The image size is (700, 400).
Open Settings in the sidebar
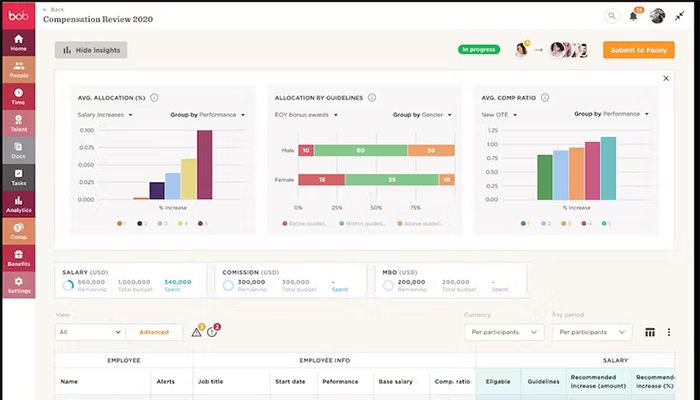tap(19, 285)
